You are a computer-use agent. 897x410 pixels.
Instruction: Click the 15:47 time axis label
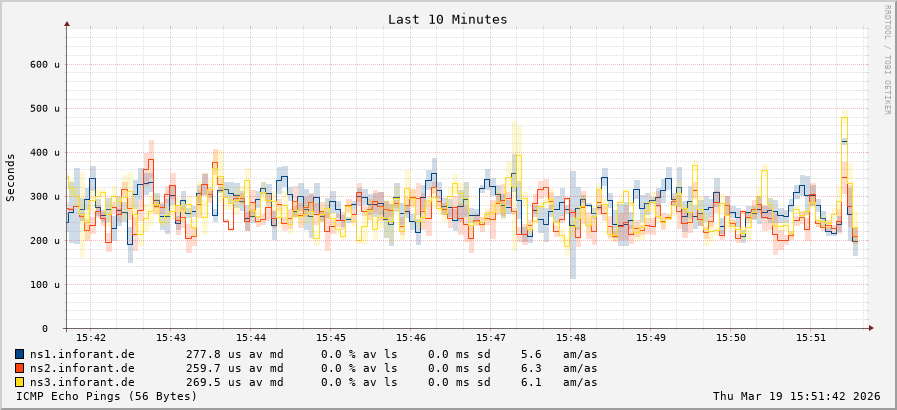pos(491,338)
